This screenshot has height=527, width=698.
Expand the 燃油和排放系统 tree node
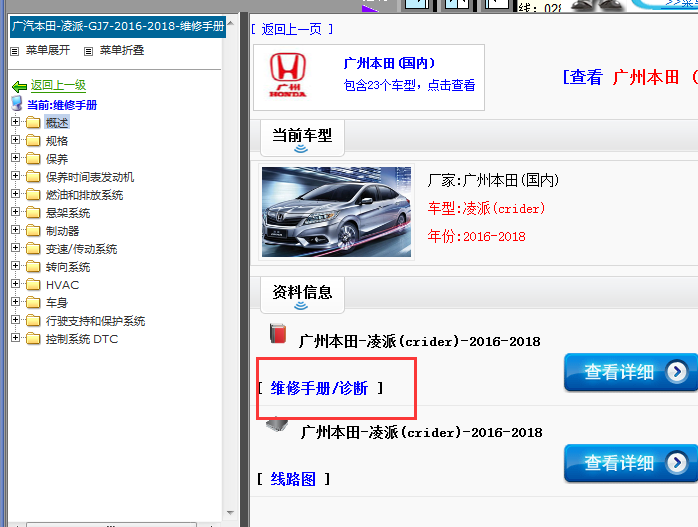(16, 194)
